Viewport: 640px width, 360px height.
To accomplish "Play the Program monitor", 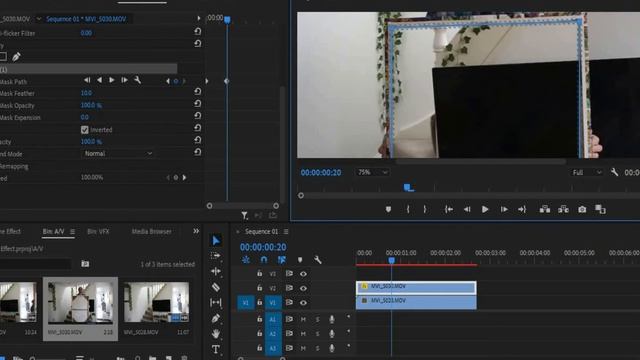I will (x=485, y=209).
